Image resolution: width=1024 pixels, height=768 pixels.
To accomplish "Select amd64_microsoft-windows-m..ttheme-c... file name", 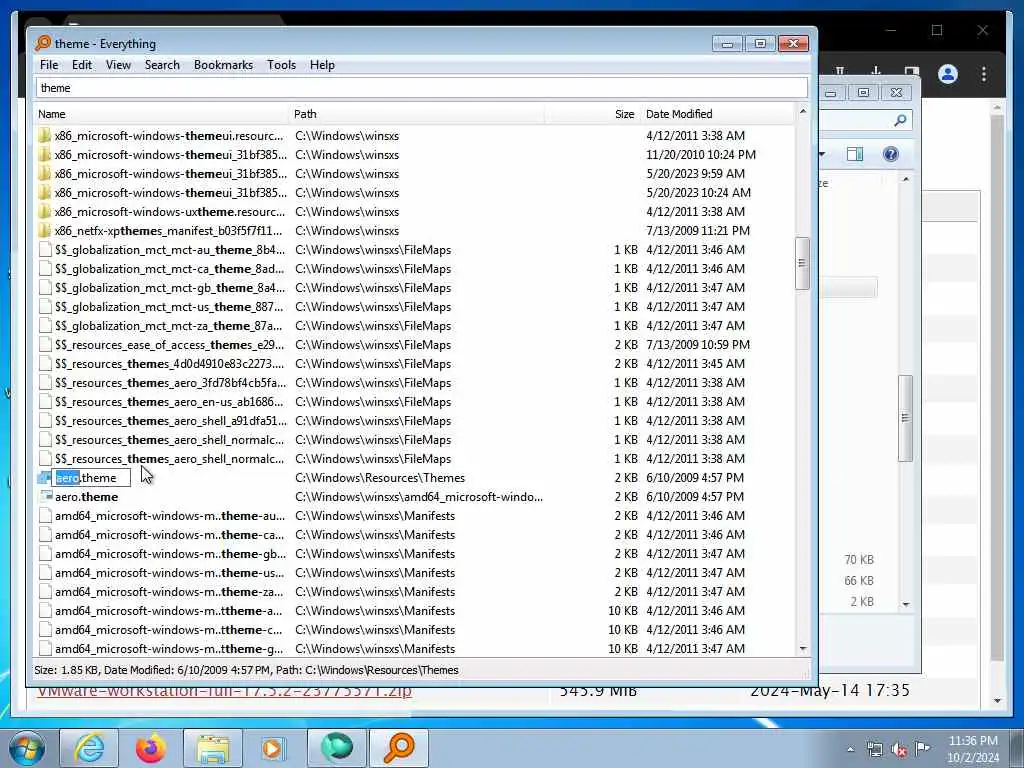I will [168, 630].
